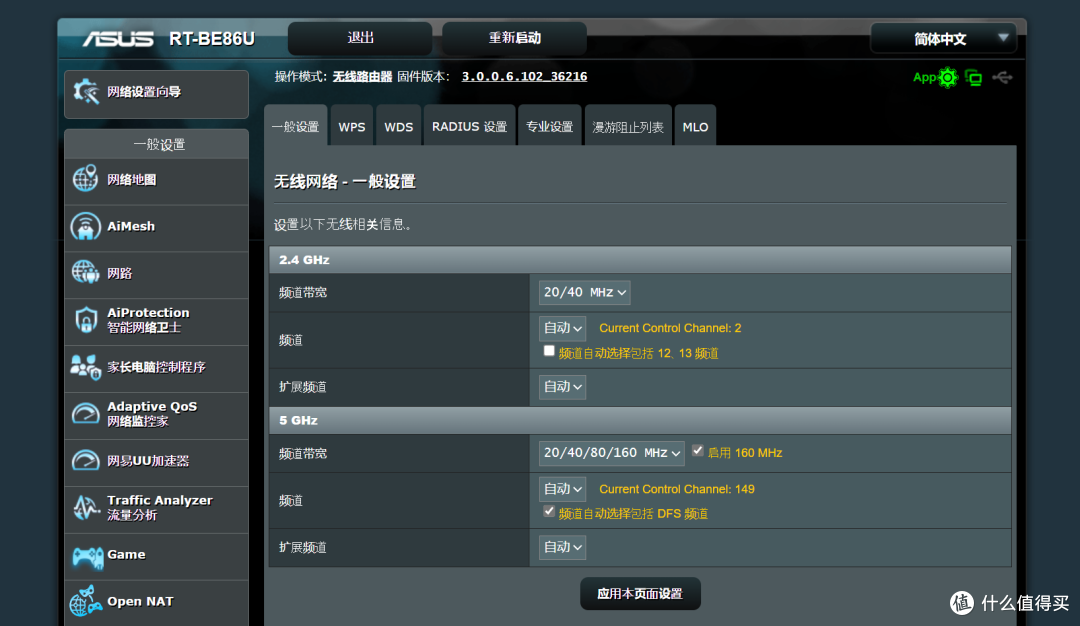This screenshot has height=626, width=1080.
Task: Open 2.4 GHz extension channel dropdown
Action: [x=562, y=387]
